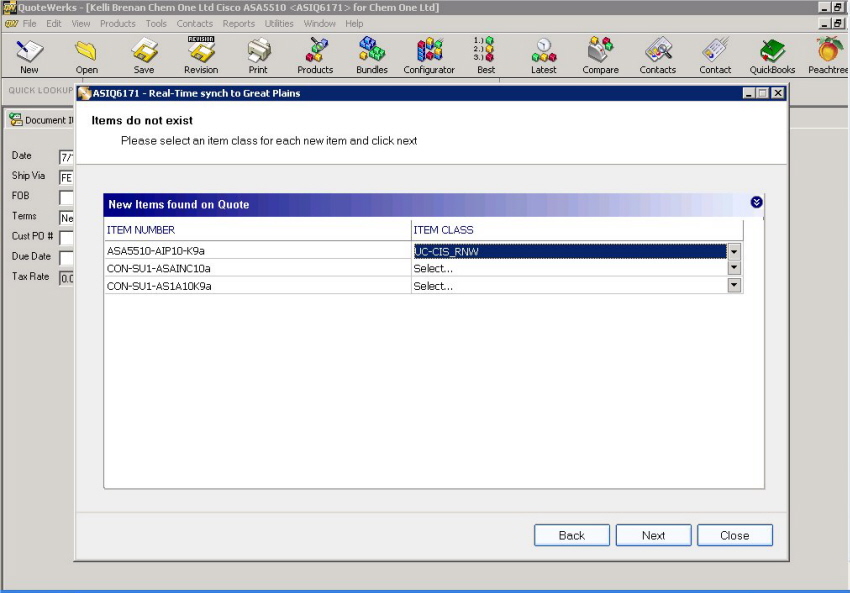Screen dimensions: 850x593
Task: Click the Back button
Action: point(572,536)
